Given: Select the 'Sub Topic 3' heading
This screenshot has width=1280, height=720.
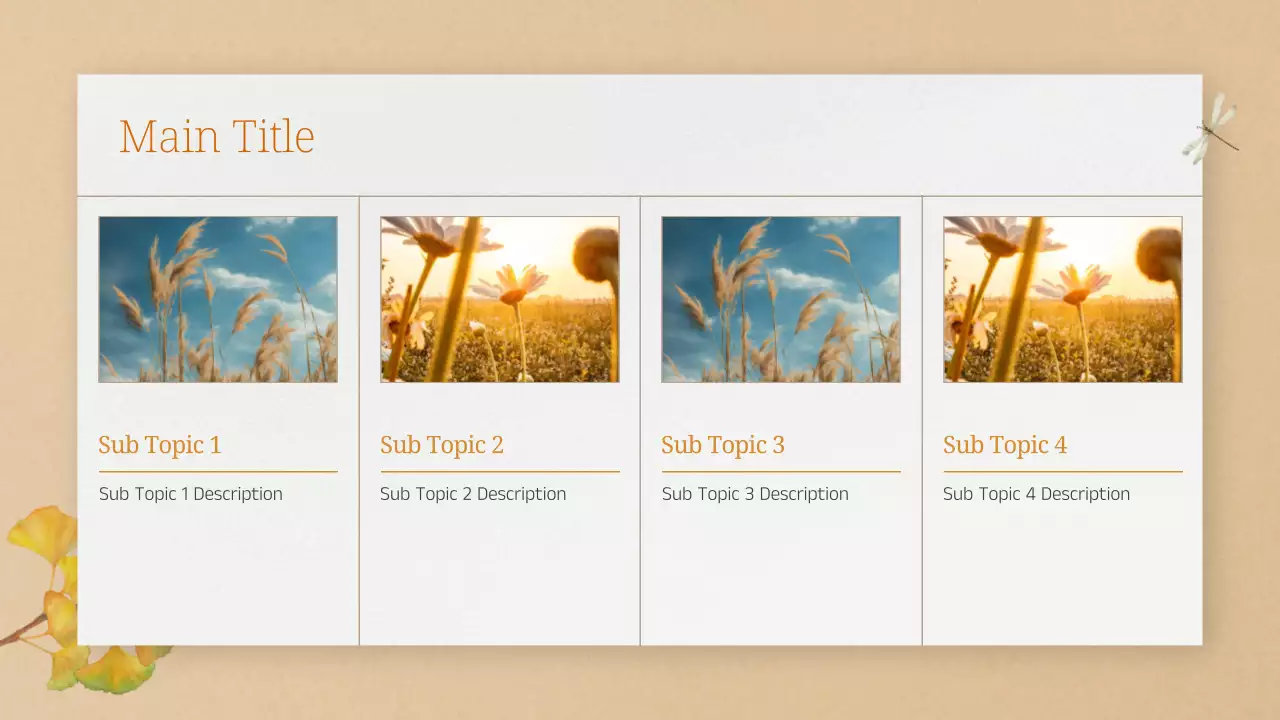Looking at the screenshot, I should pyautogui.click(x=723, y=445).
